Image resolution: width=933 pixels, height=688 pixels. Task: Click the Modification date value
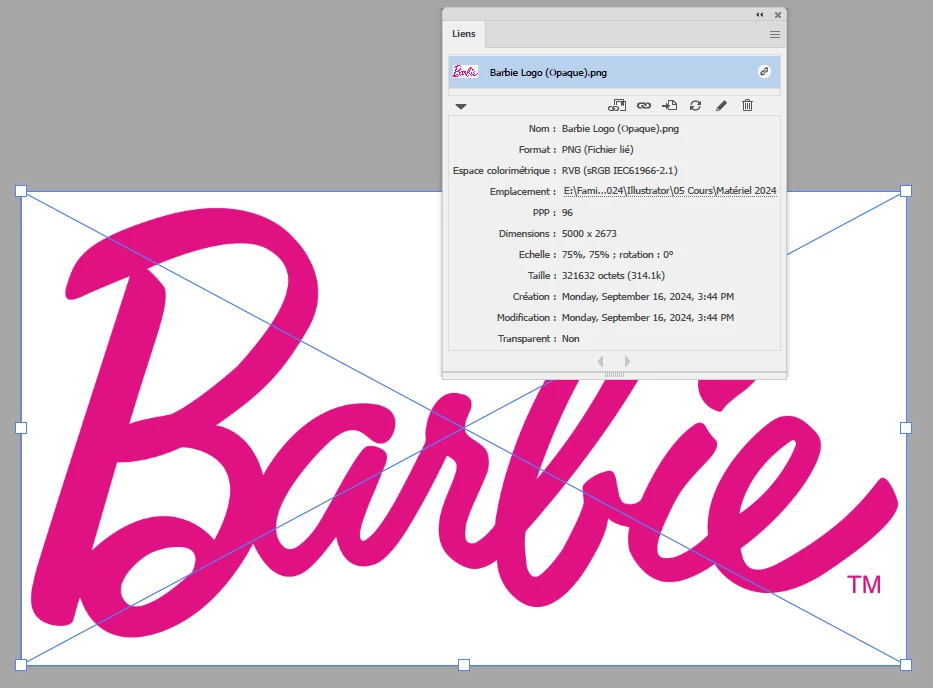pyautogui.click(x=647, y=318)
